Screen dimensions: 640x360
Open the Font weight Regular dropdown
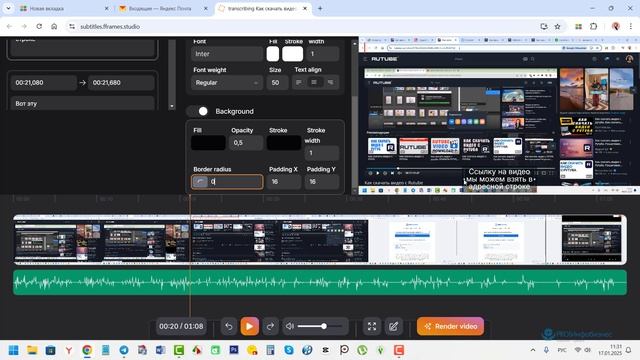pos(227,82)
